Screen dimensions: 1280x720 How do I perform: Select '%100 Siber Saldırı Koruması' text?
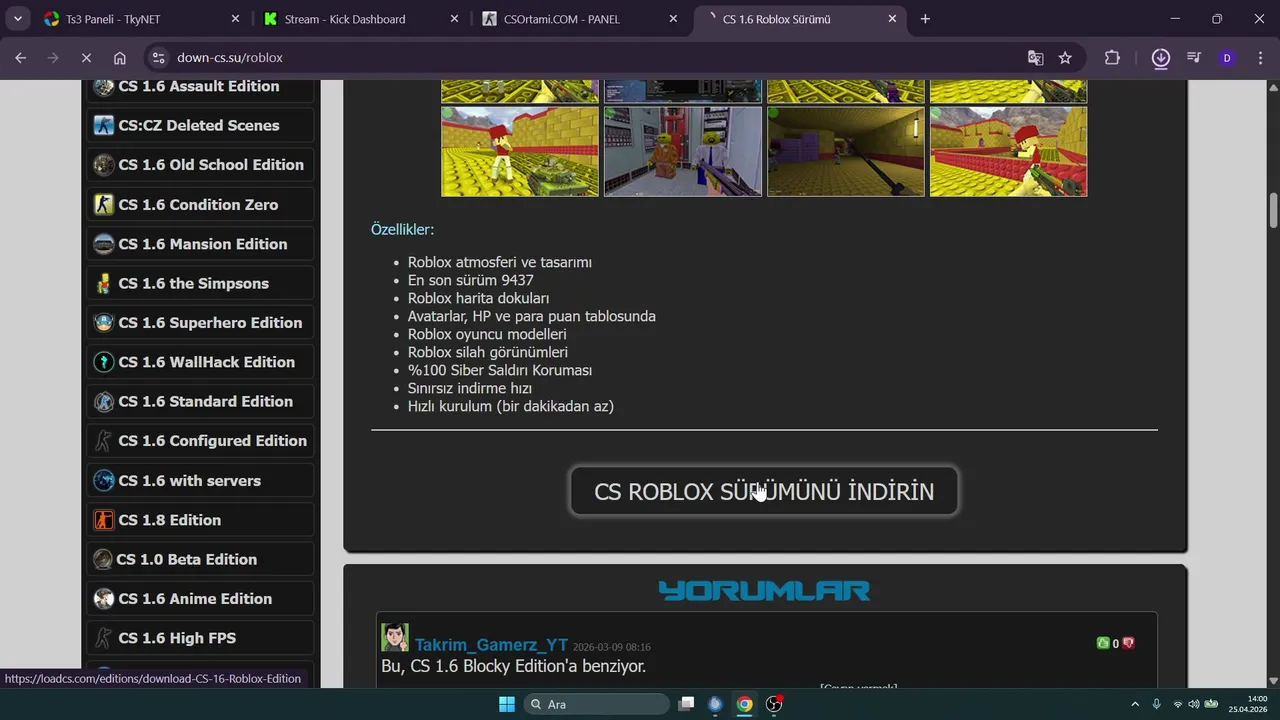coord(500,370)
